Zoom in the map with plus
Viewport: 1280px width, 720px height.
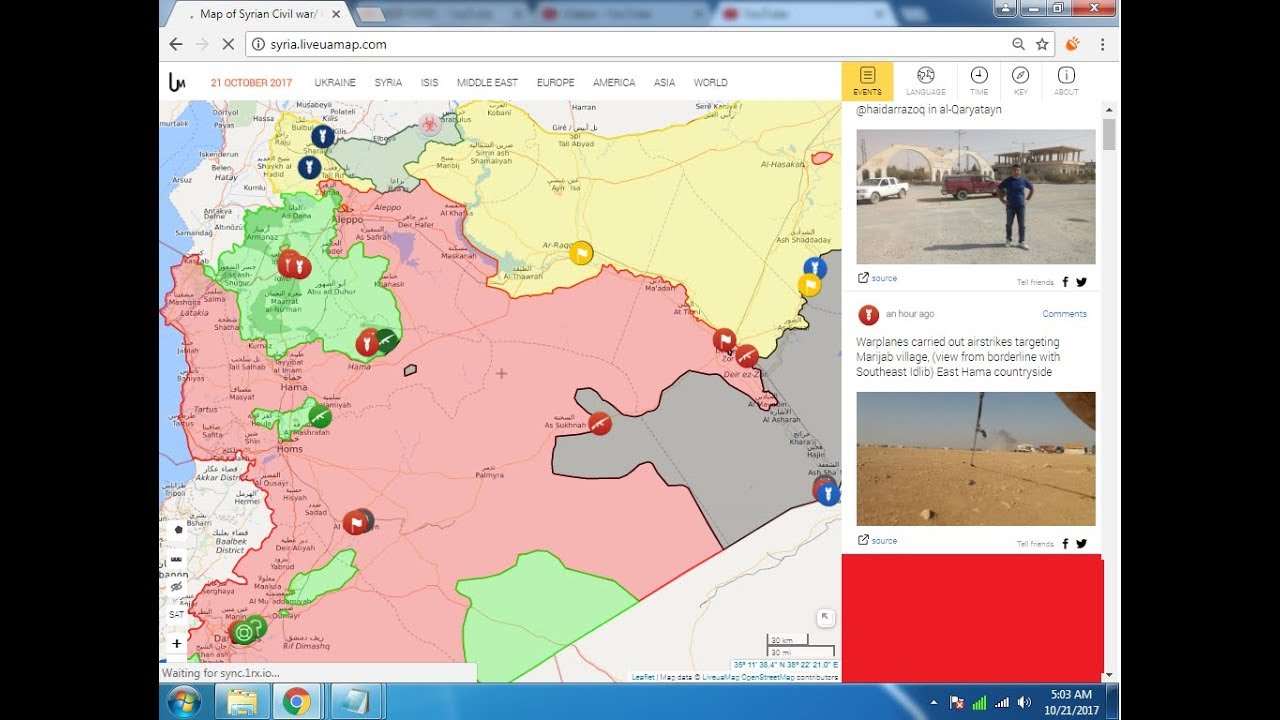177,643
